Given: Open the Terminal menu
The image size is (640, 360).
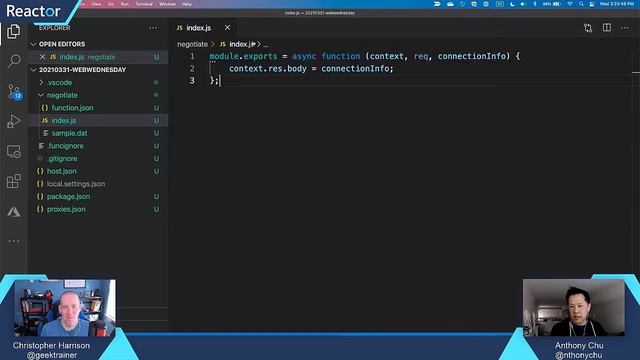Looking at the screenshot, I should (144, 4).
